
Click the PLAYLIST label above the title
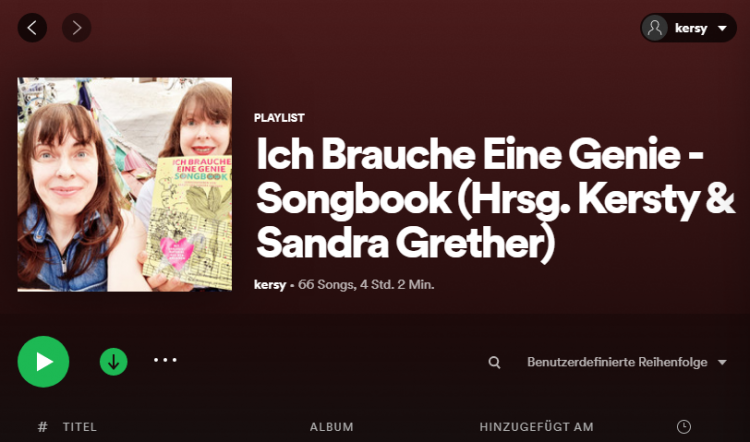click(x=279, y=118)
